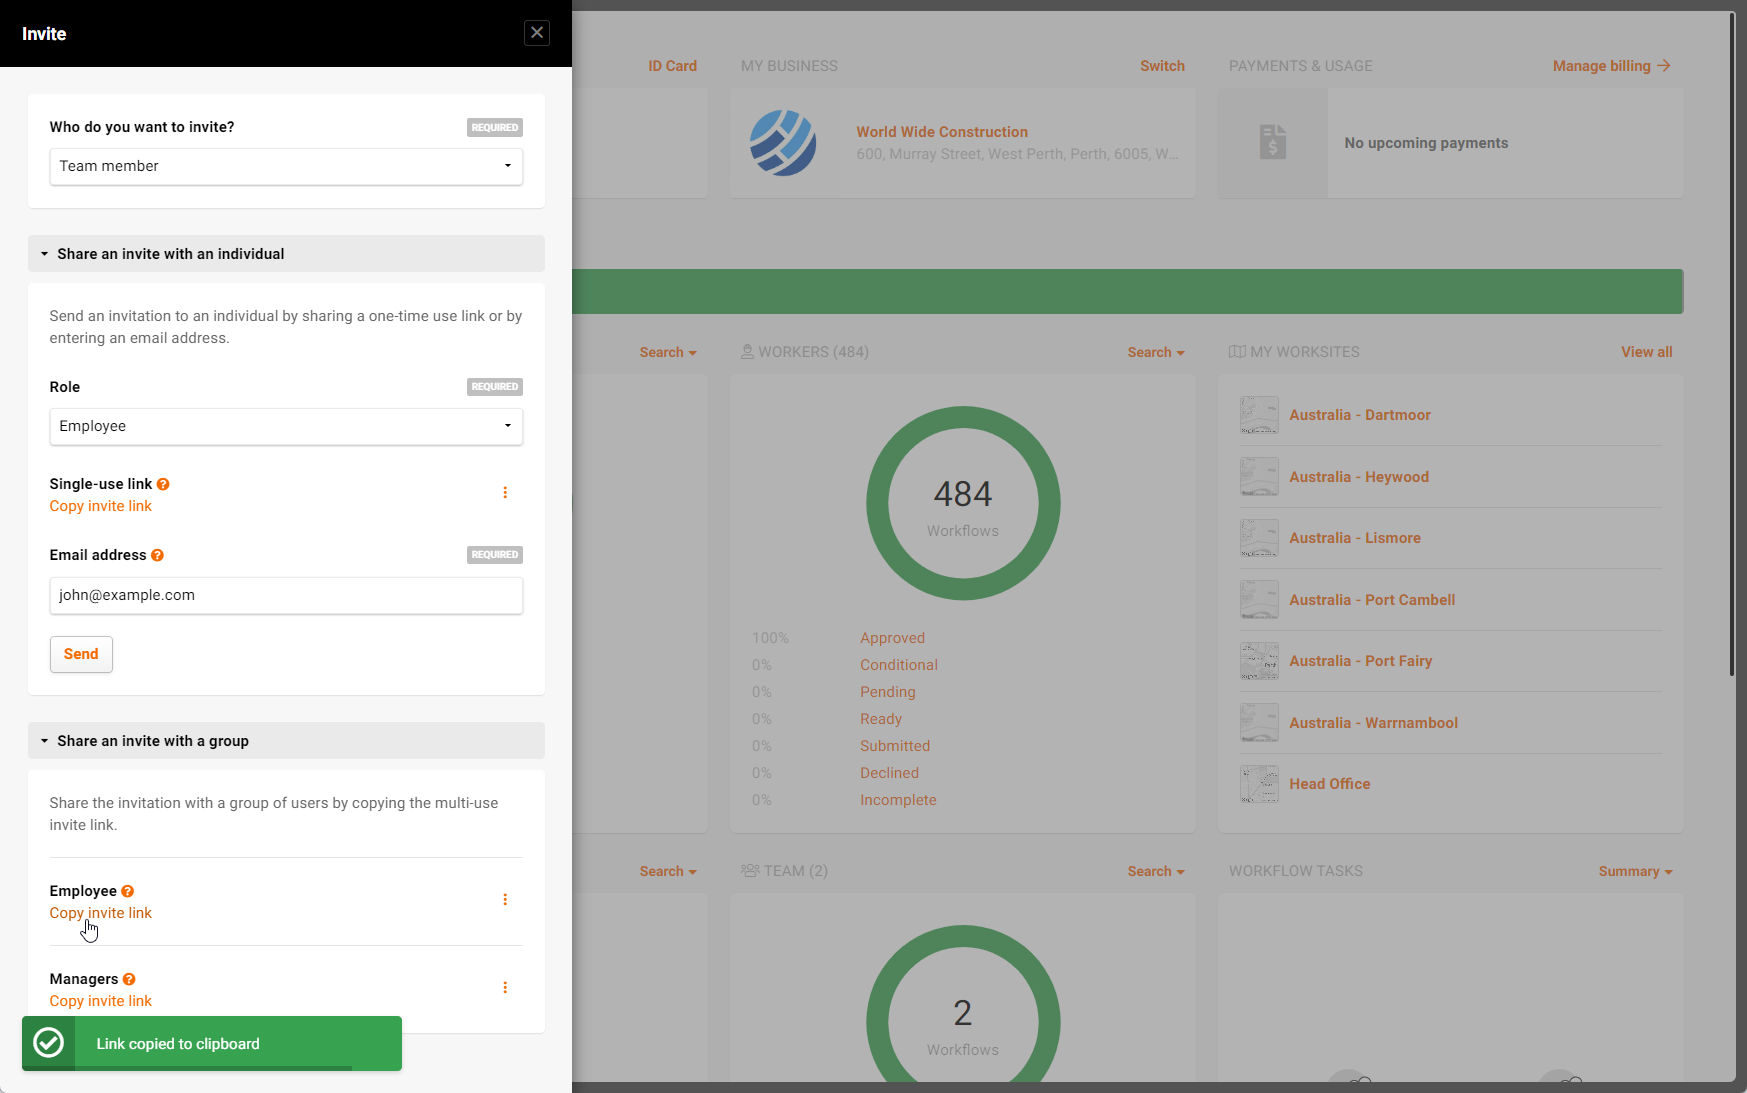Collapse 'Share an invite with an individual' section
The width and height of the screenshot is (1747, 1093).
[x=286, y=254]
